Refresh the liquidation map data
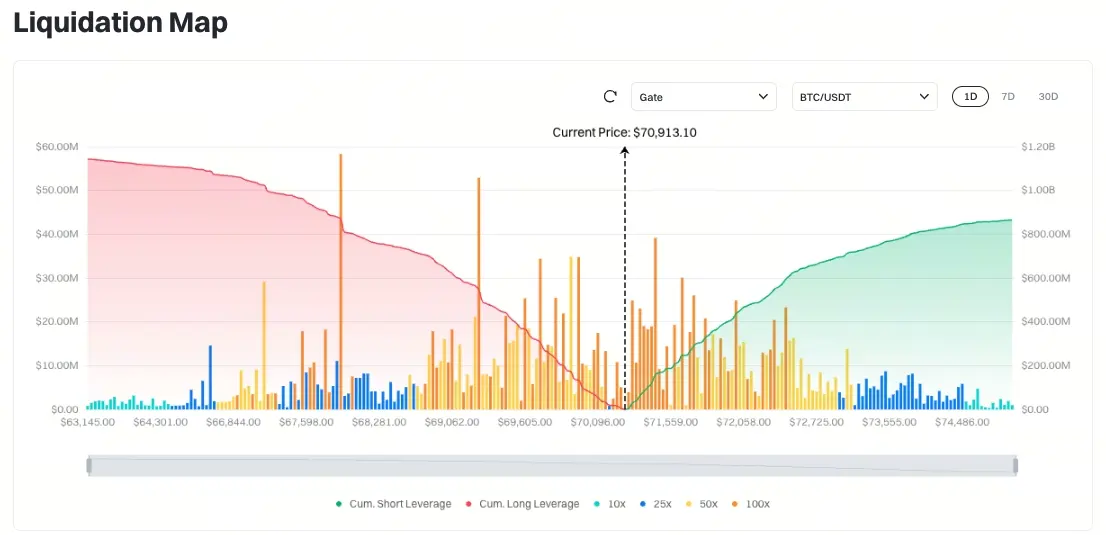 pyautogui.click(x=610, y=97)
